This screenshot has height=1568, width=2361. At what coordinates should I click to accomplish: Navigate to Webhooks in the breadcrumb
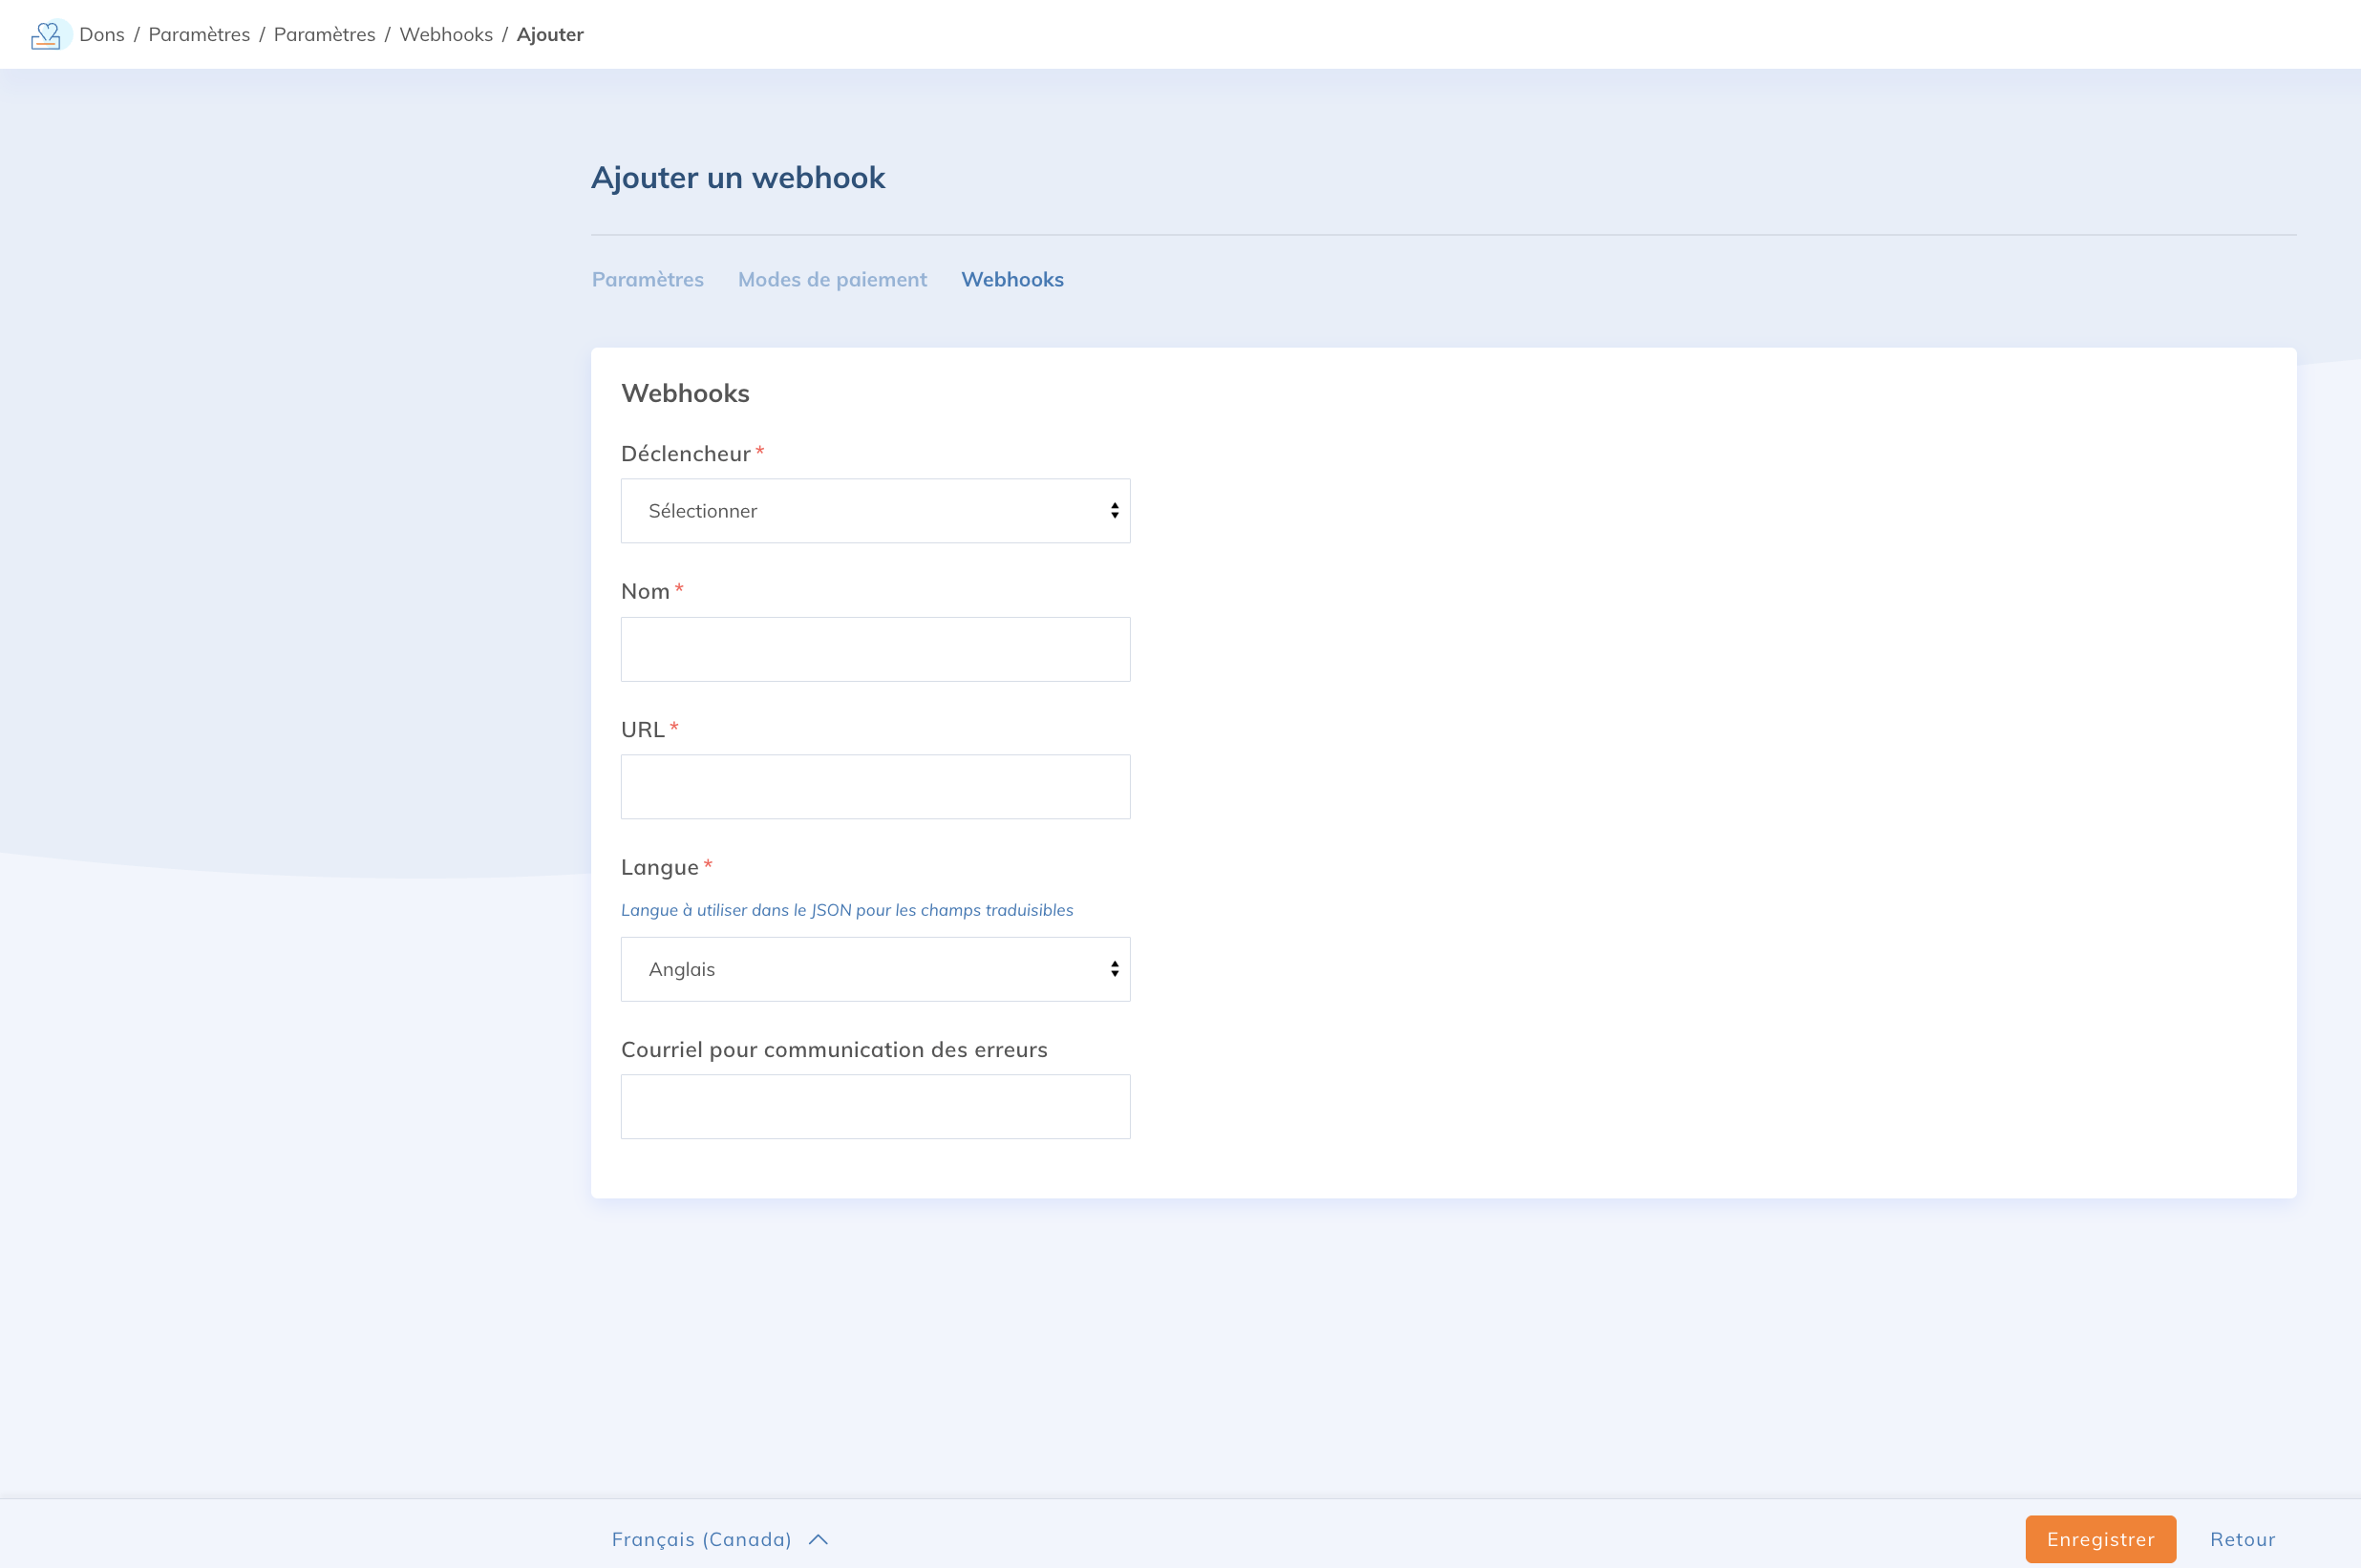(446, 35)
